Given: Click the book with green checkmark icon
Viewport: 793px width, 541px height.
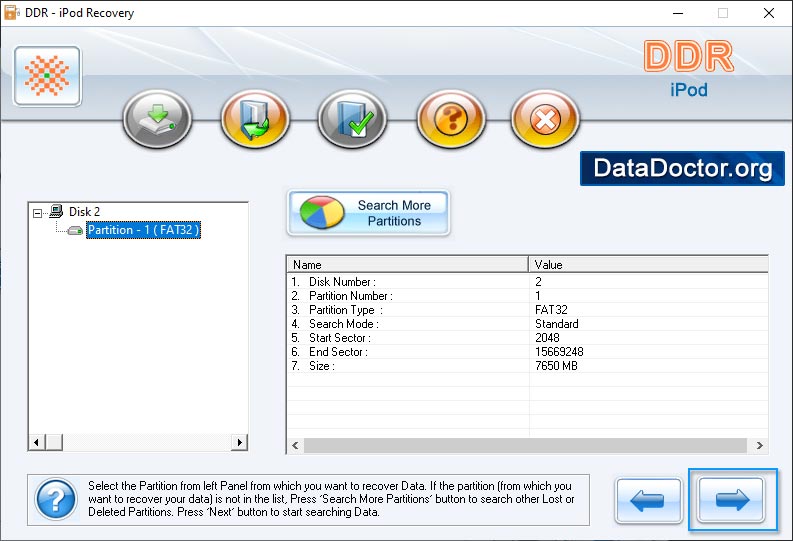Looking at the screenshot, I should [x=352, y=119].
